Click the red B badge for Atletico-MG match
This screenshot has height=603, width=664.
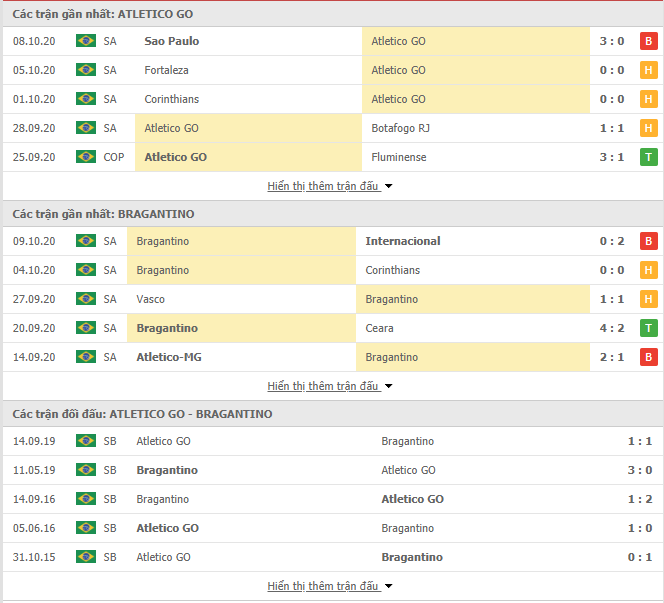tap(648, 357)
